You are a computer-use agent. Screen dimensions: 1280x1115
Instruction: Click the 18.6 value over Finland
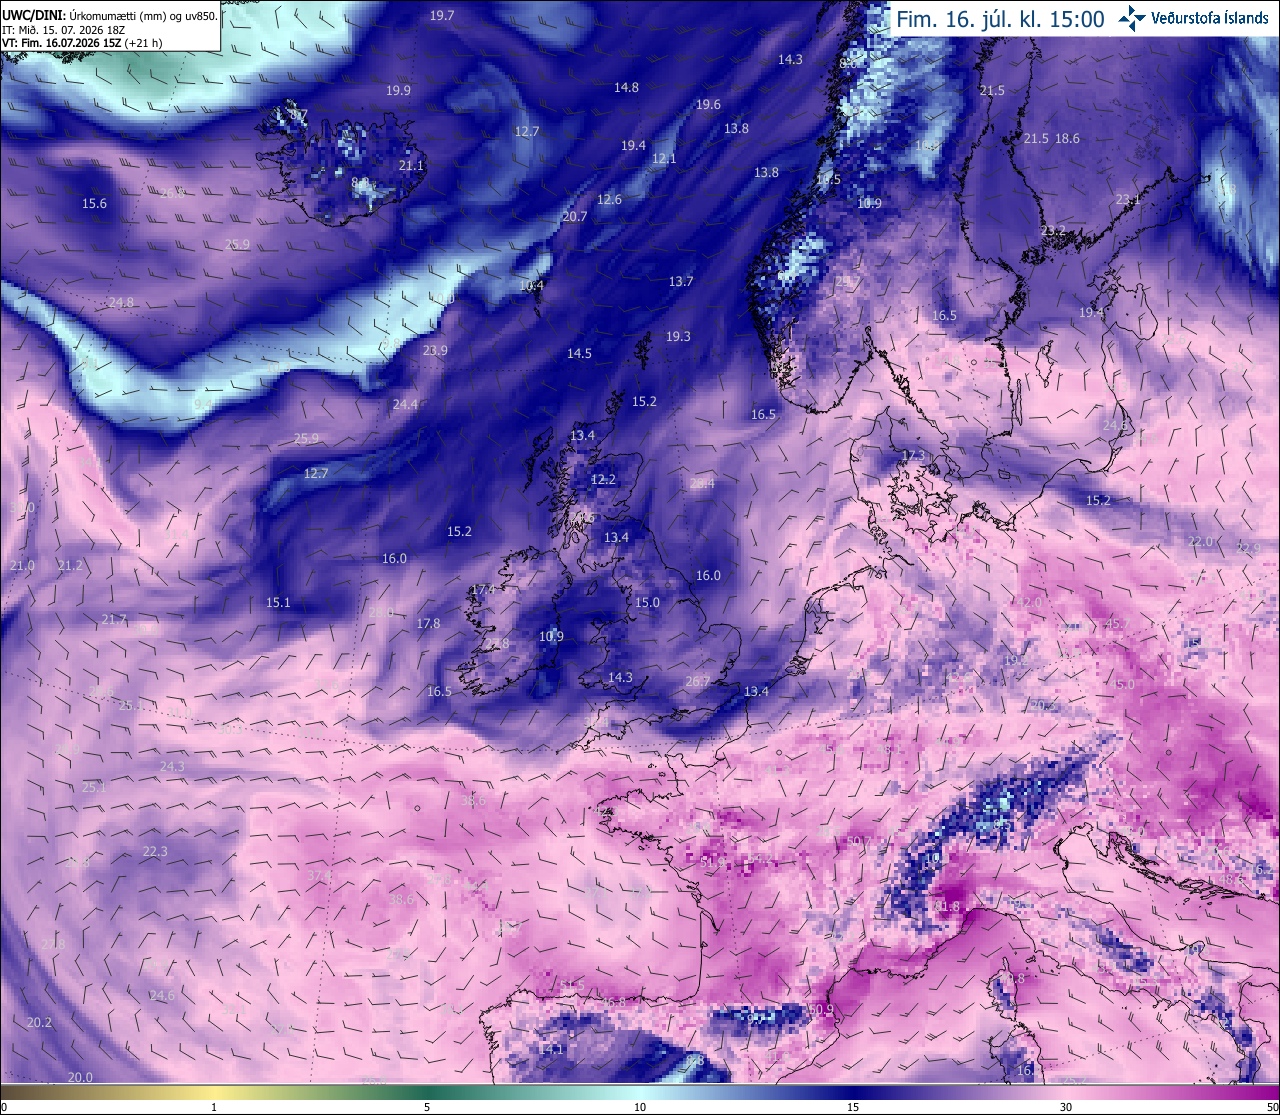(1067, 139)
